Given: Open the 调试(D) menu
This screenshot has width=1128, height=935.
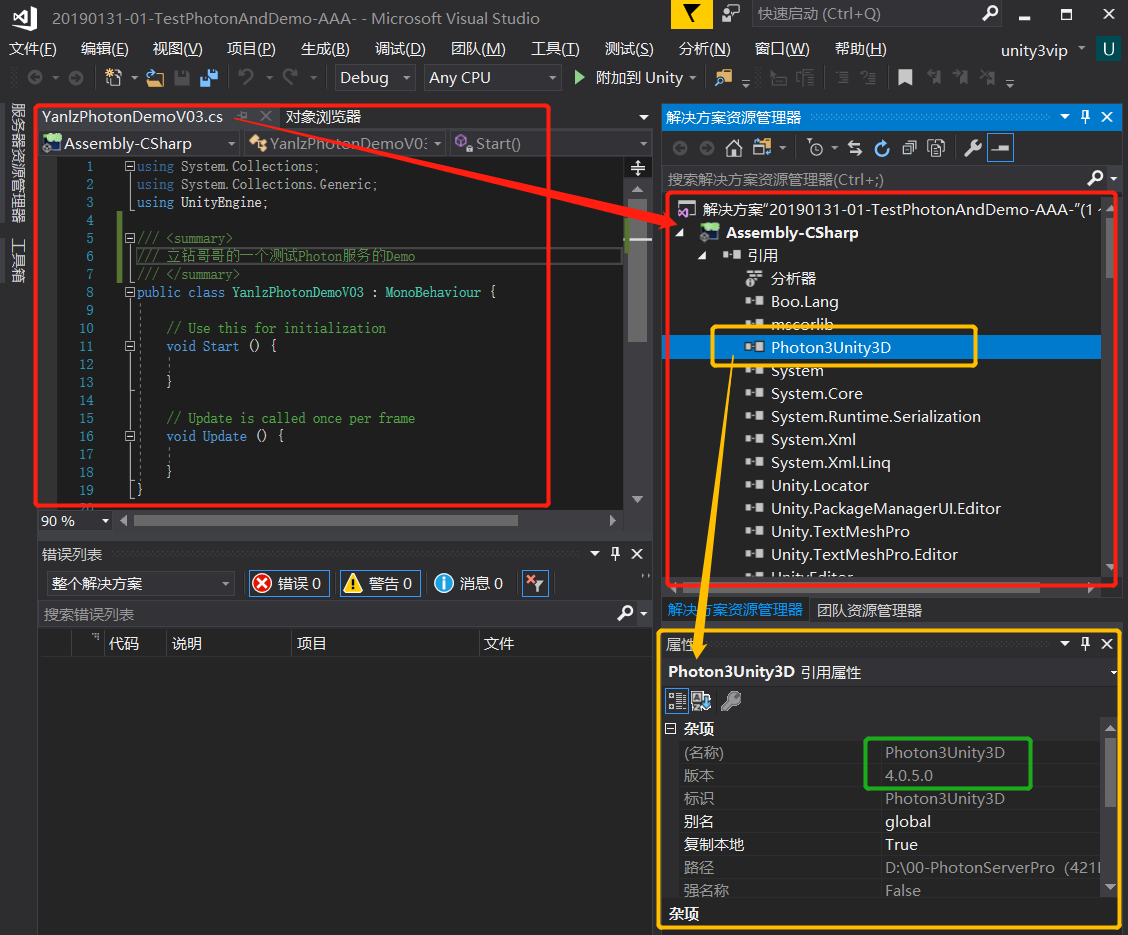Looking at the screenshot, I should pos(400,49).
